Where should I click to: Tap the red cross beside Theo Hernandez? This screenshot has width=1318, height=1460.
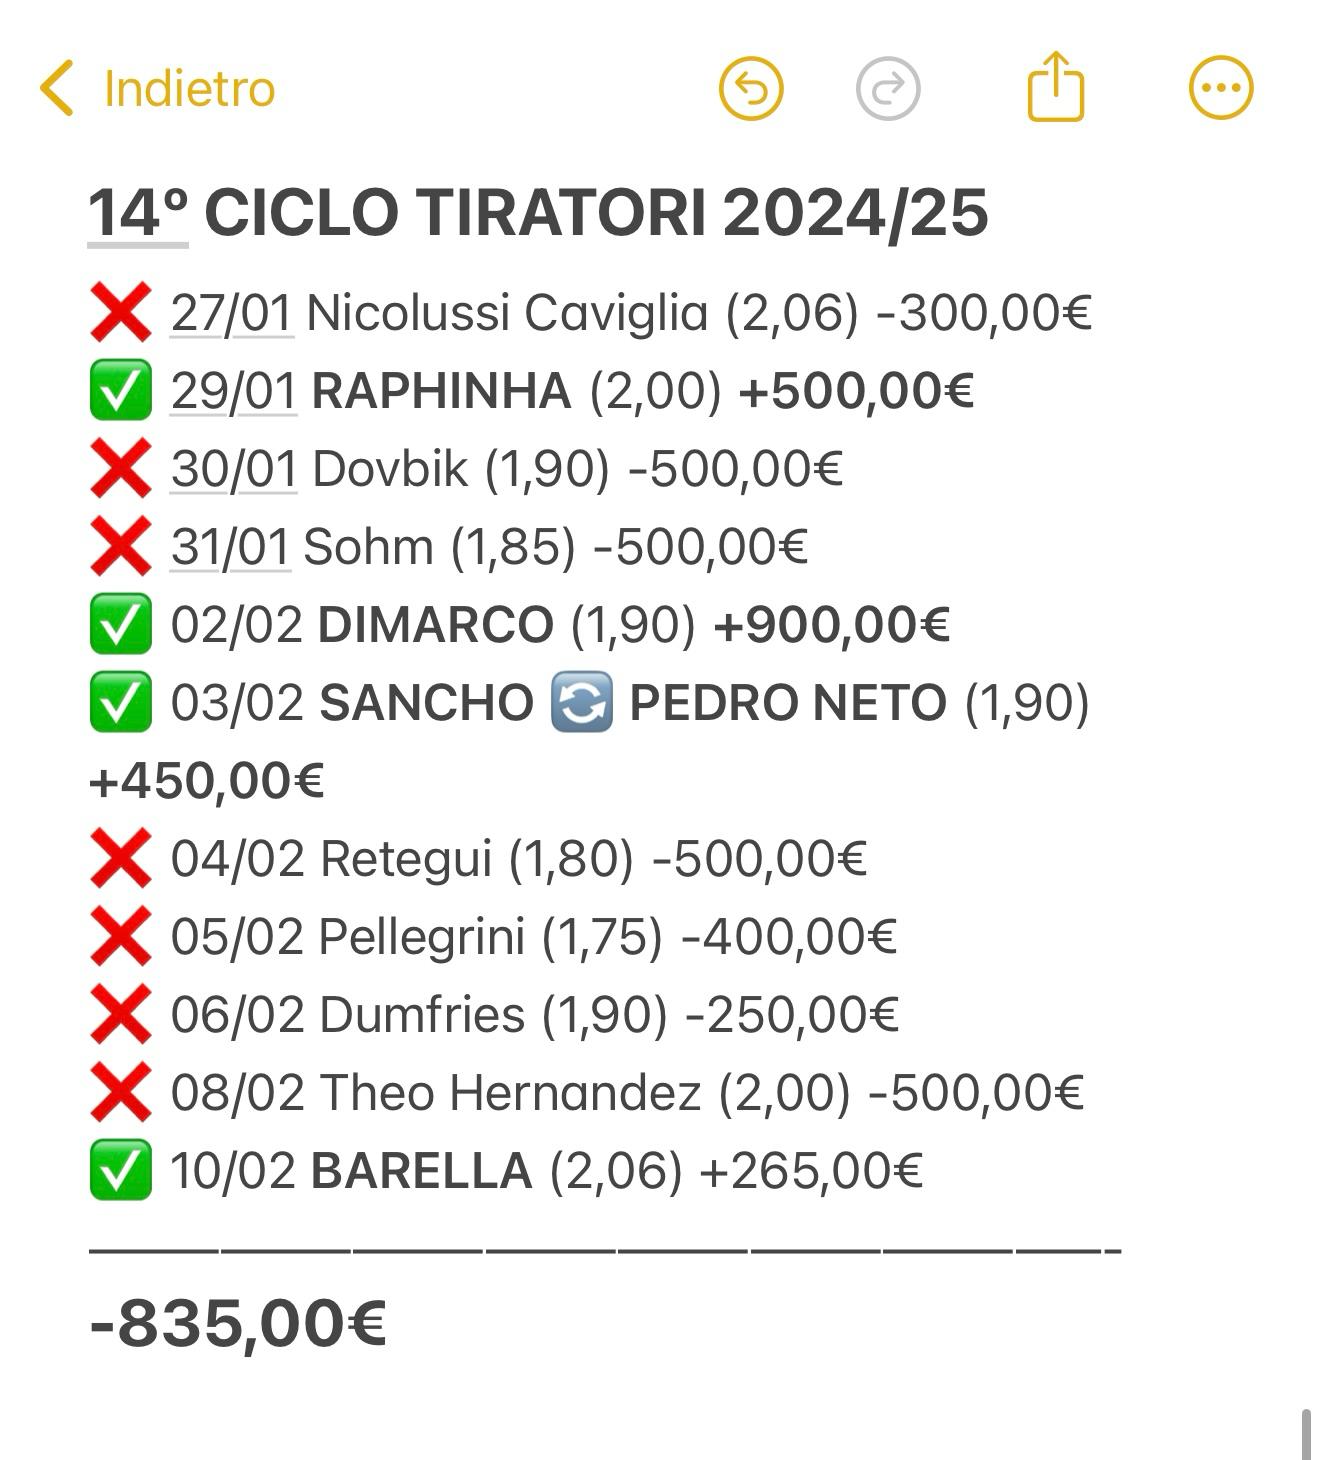(x=120, y=1092)
